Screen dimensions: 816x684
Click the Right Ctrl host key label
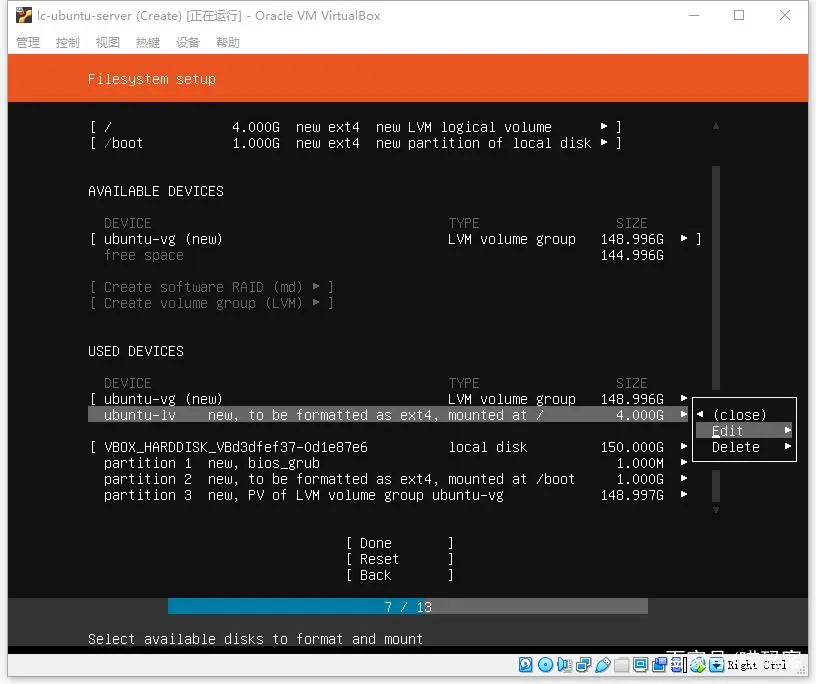pyautogui.click(x=757, y=665)
